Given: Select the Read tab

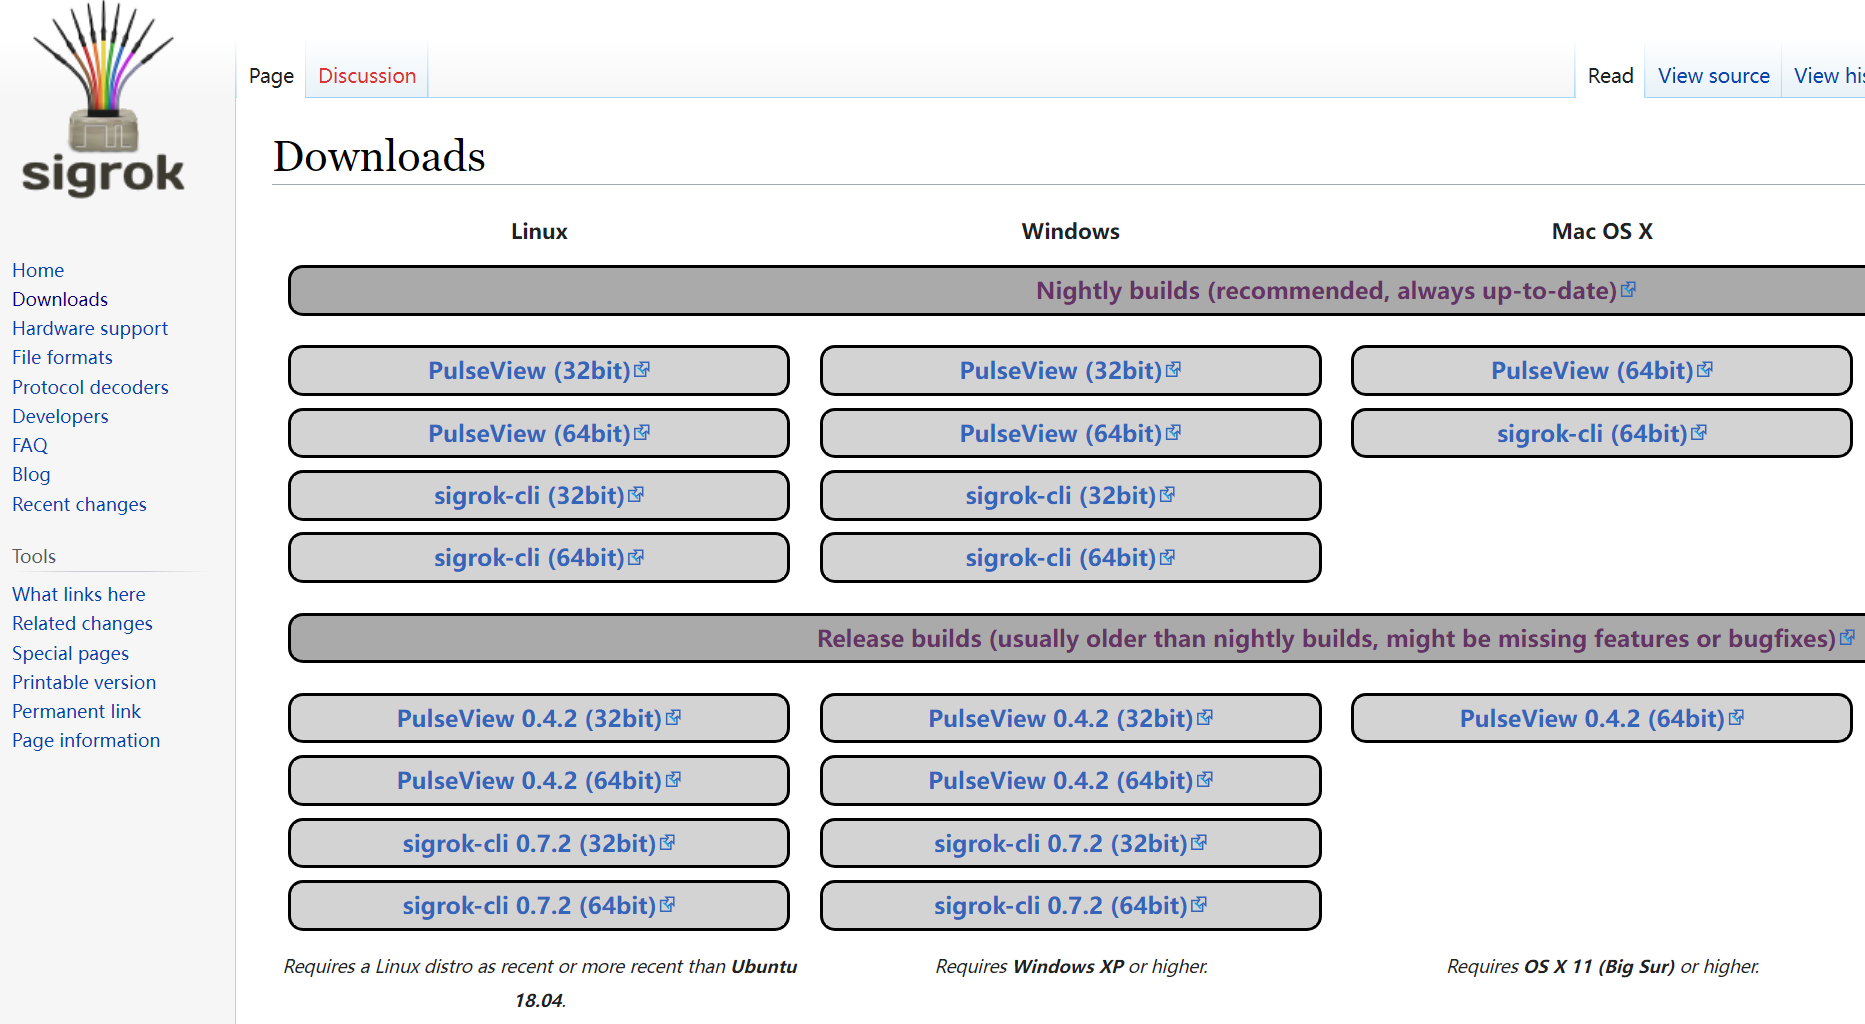Looking at the screenshot, I should 1610,76.
